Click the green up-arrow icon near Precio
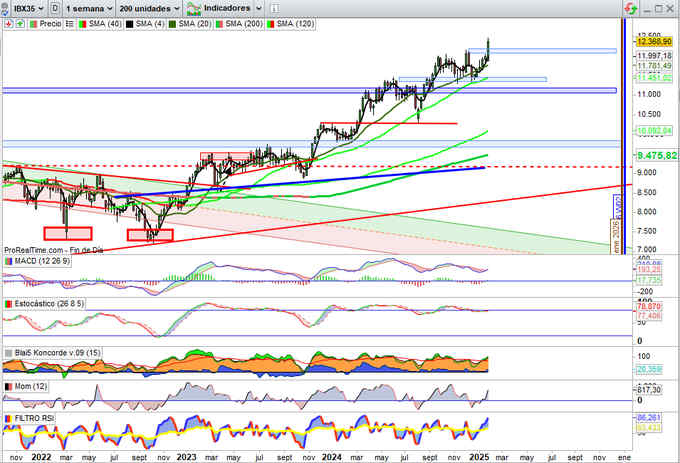Screen dimensions: 680x463 coord(20,21)
